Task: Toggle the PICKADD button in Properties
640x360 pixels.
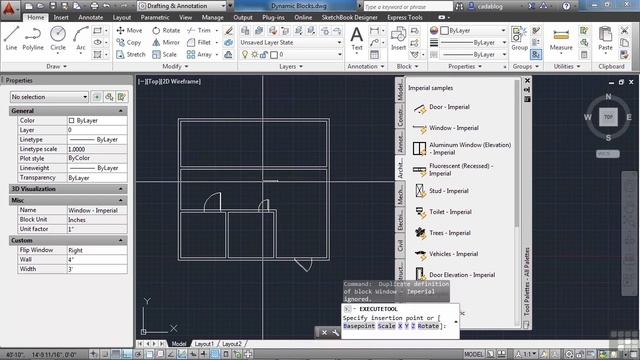Action: pyautogui.click(x=97, y=97)
